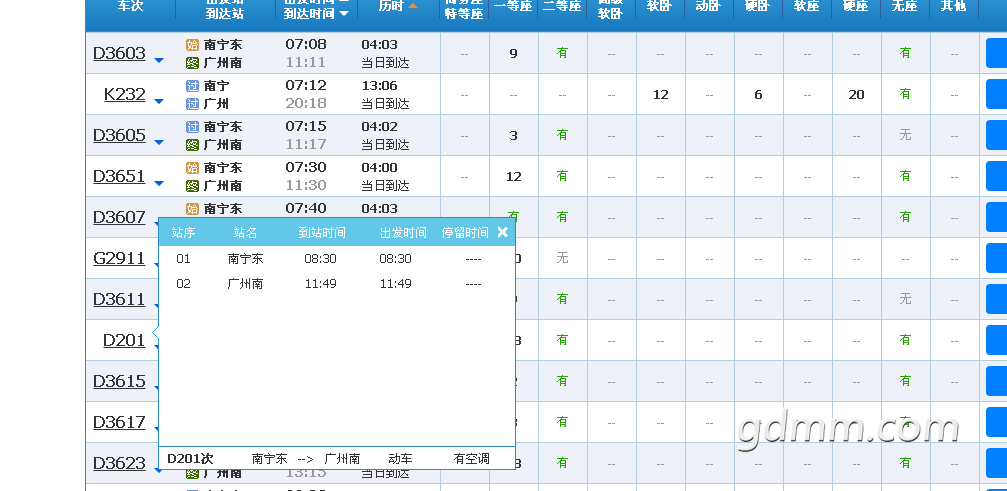This screenshot has height=491, width=1007.
Task: Click 到站时间 header in popup
Action: coord(322,232)
